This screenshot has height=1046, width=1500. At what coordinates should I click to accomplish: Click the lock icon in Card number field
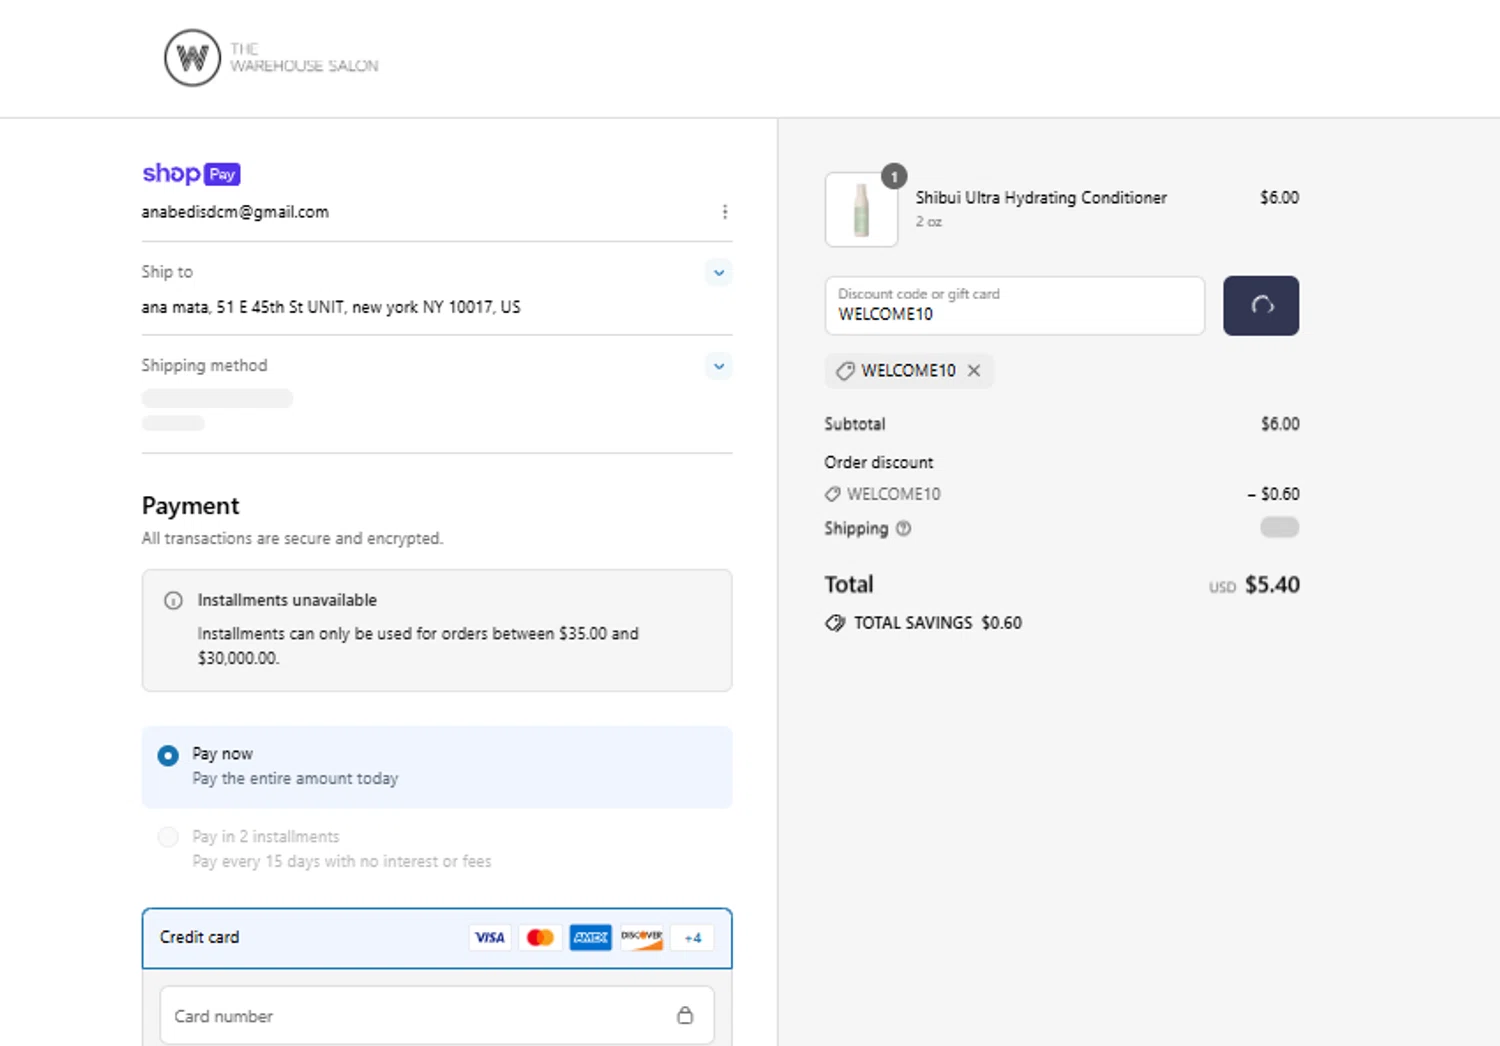685,1016
